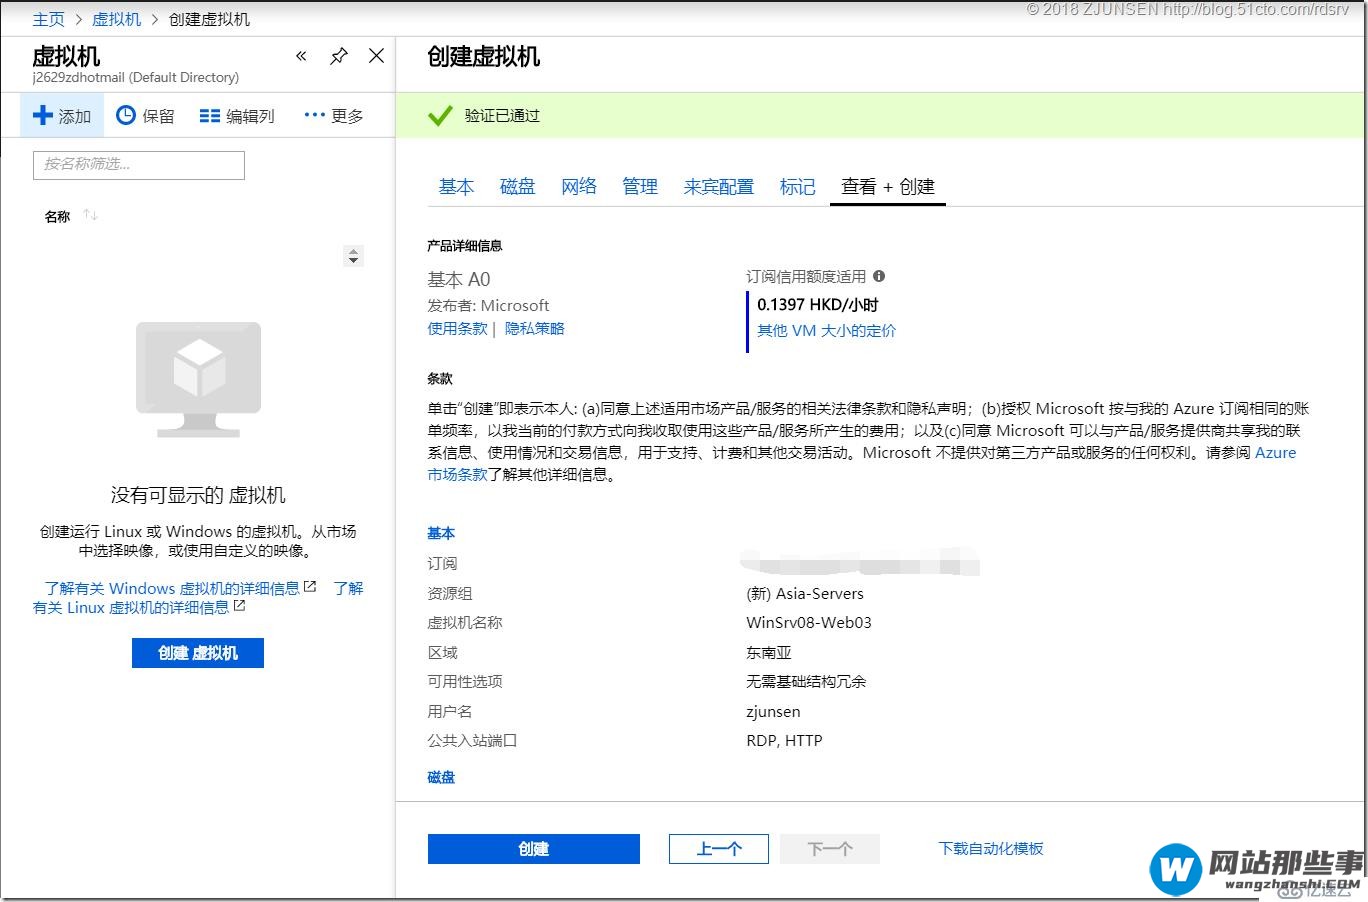The image size is (1368, 902).
Task: Open 编辑列 edit columns
Action: click(x=237, y=116)
